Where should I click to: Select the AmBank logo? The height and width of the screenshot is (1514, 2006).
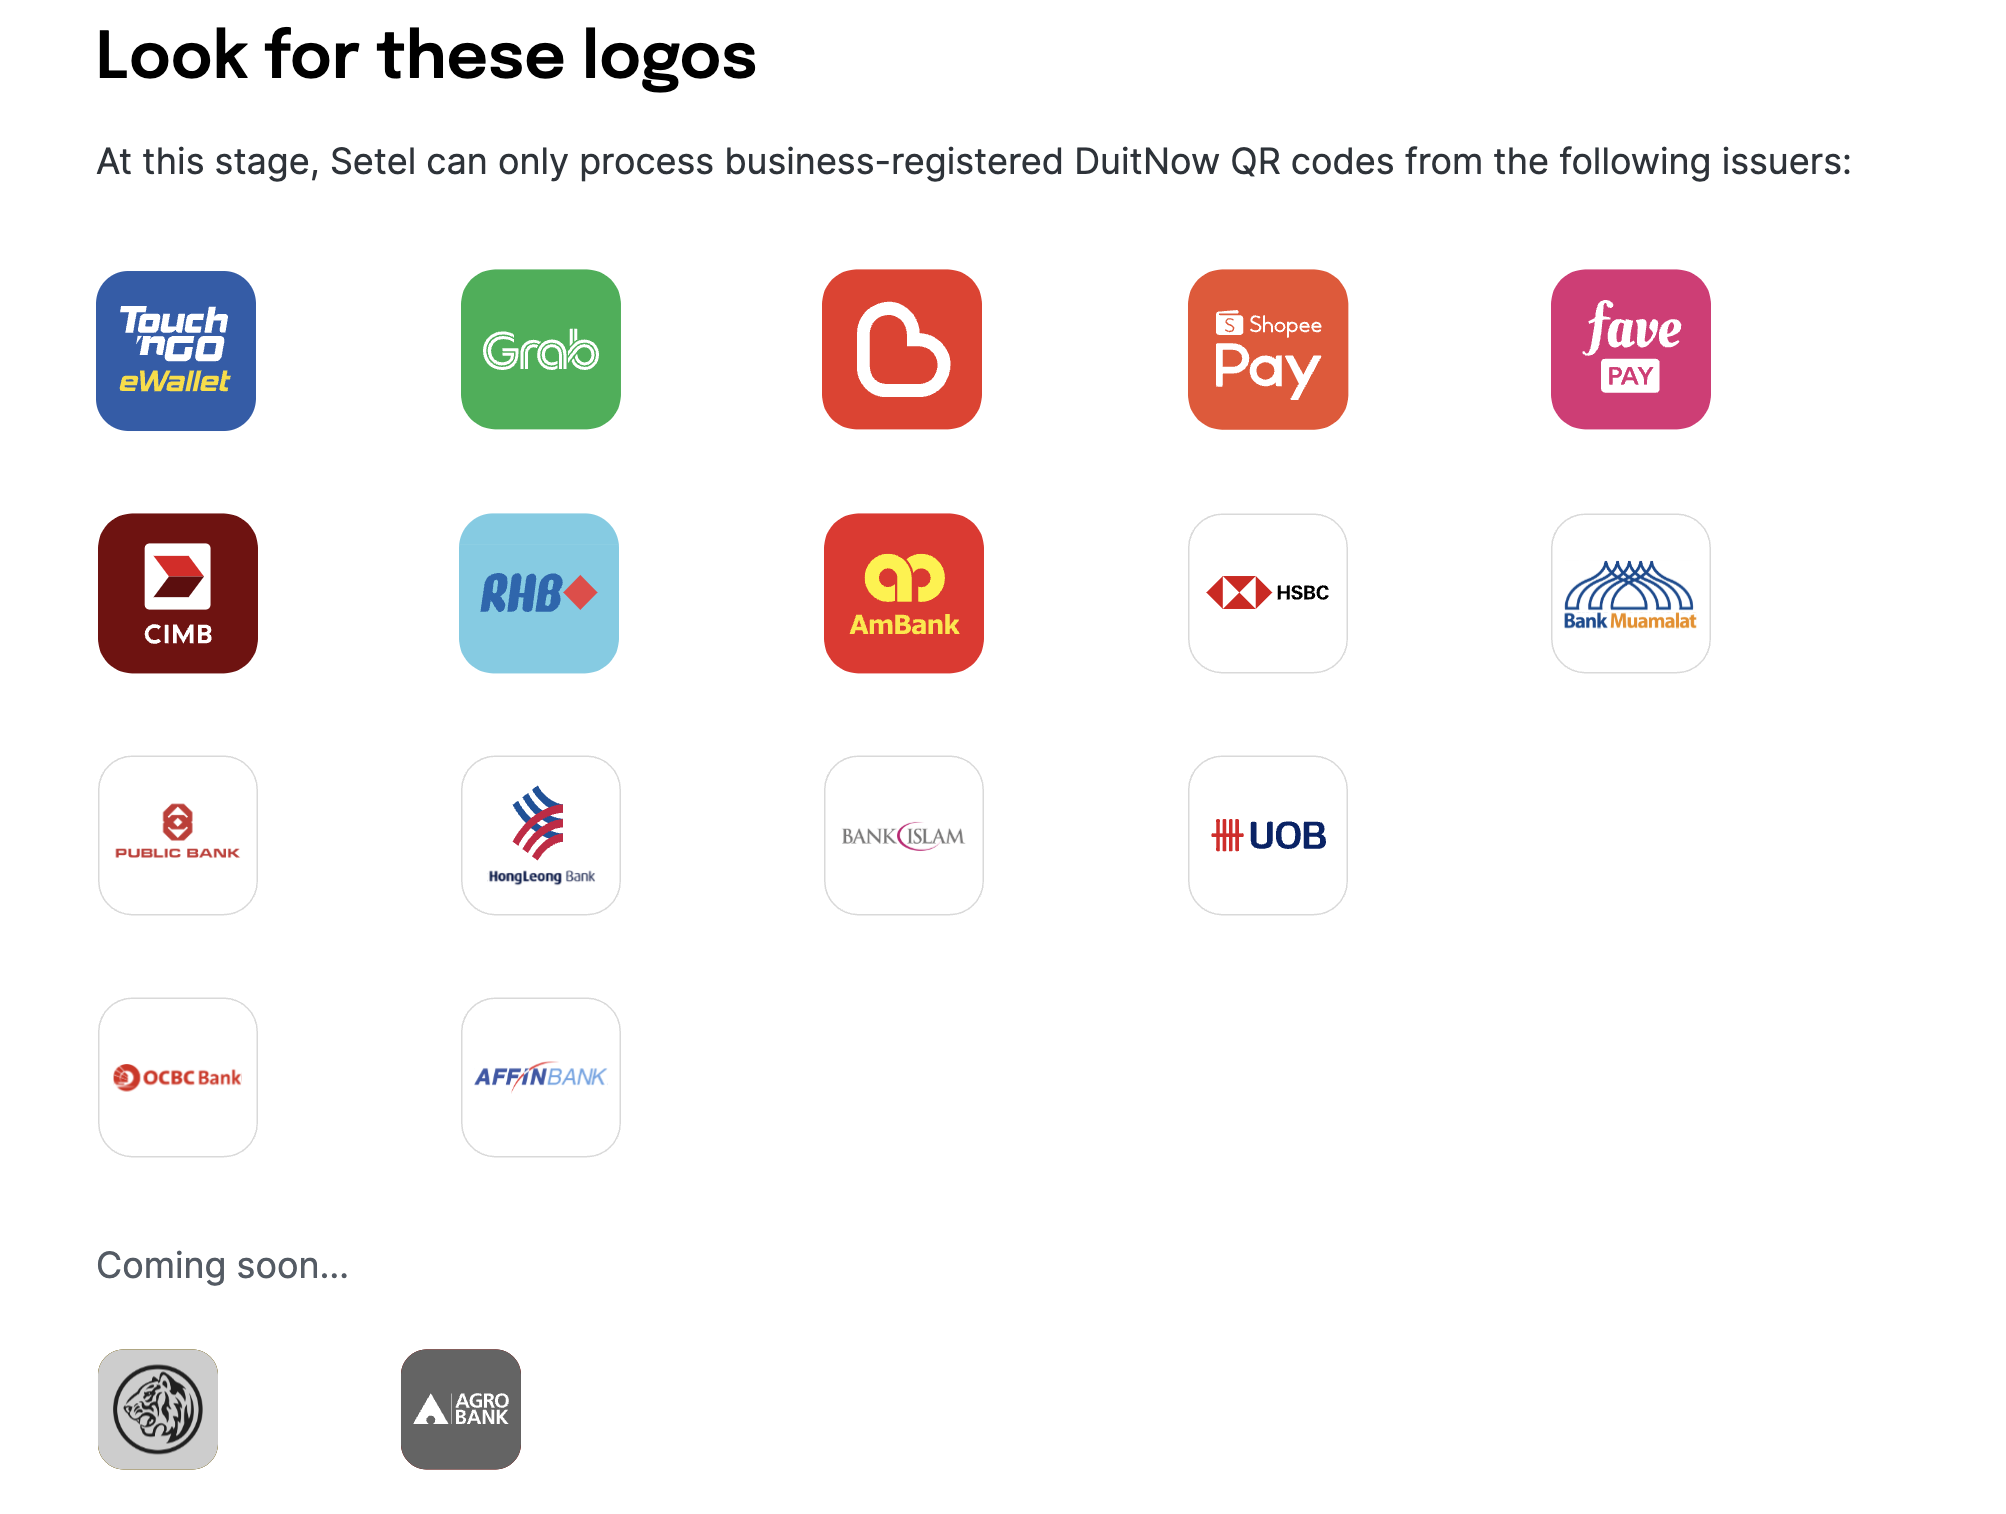coord(904,593)
